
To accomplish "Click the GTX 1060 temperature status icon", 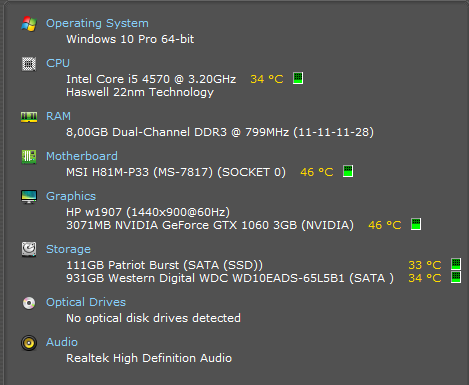I will coord(416,224).
